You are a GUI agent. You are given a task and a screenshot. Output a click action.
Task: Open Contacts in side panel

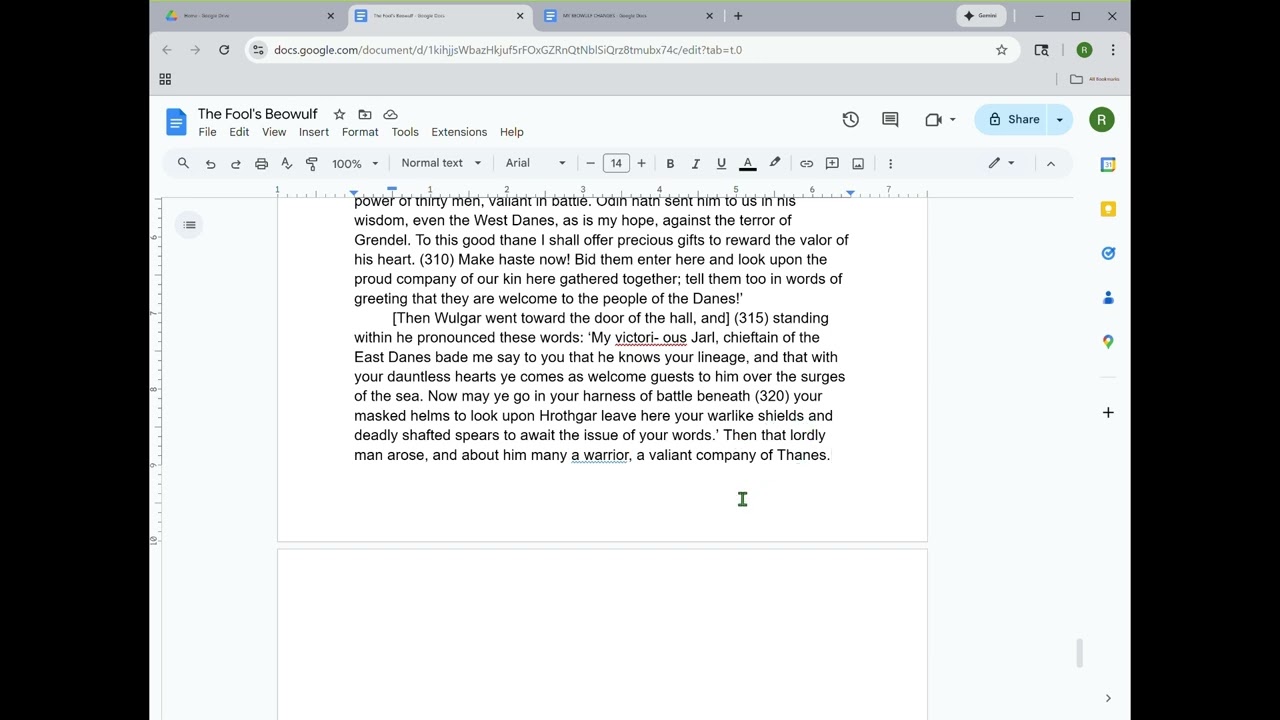coord(1108,298)
